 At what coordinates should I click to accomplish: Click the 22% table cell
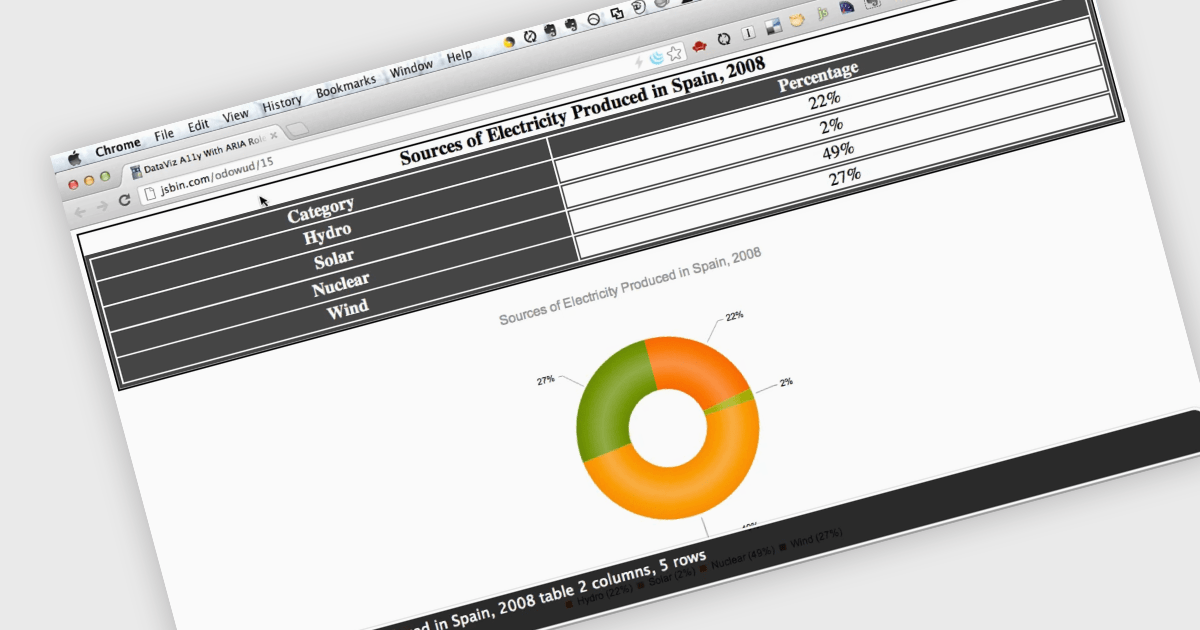824,100
